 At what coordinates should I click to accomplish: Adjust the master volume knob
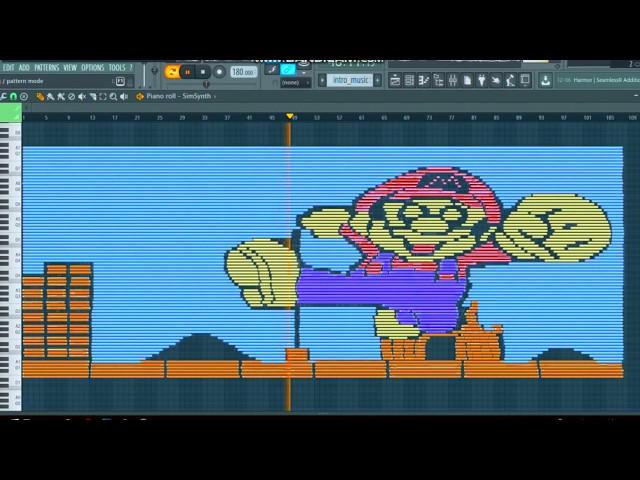tap(154, 71)
